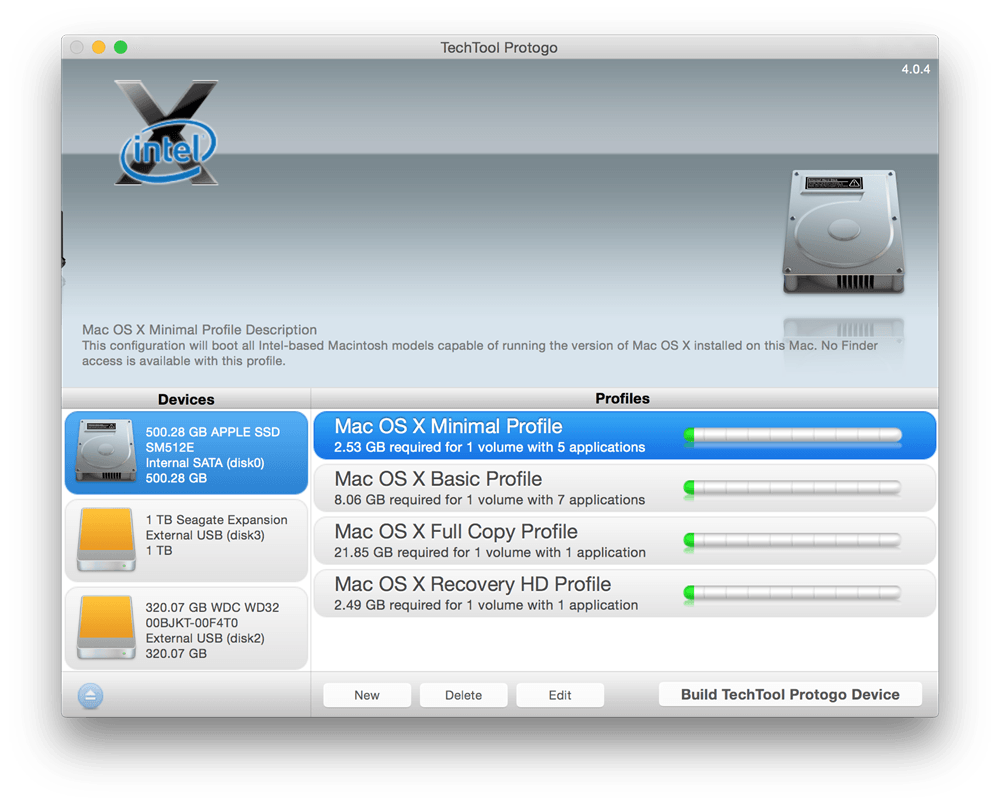This screenshot has height=804, width=1000.
Task: Click 'Internal SATA (disk0)' label
Action: click(x=205, y=463)
